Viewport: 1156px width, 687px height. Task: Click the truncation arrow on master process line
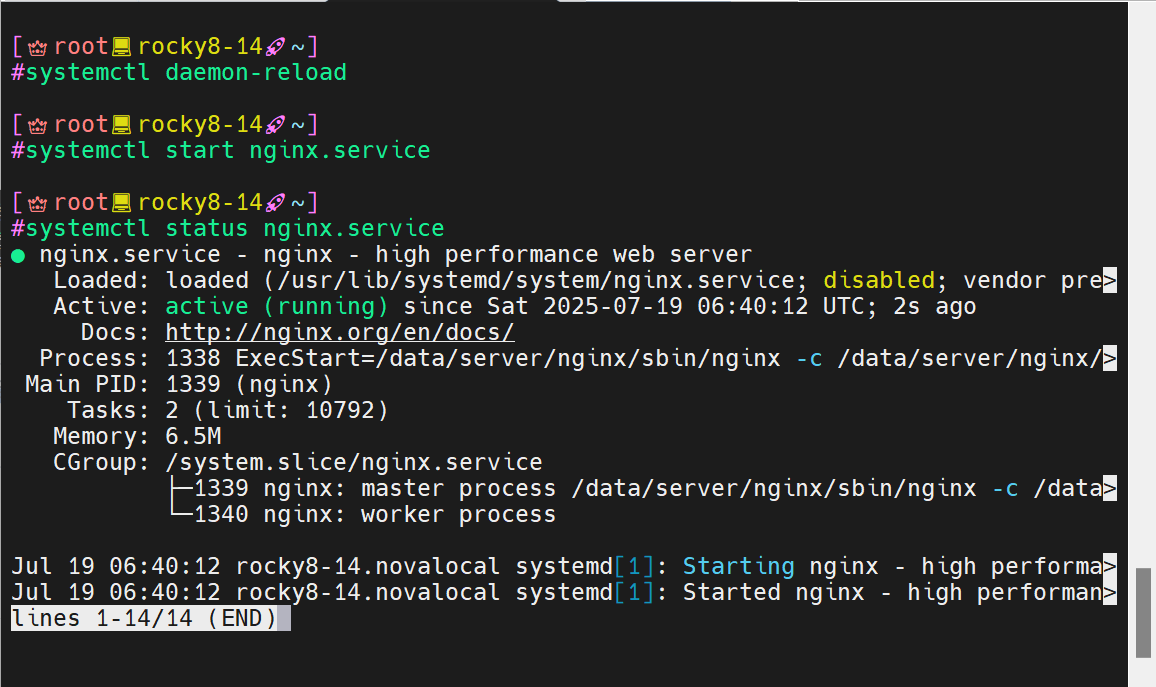(x=1110, y=489)
